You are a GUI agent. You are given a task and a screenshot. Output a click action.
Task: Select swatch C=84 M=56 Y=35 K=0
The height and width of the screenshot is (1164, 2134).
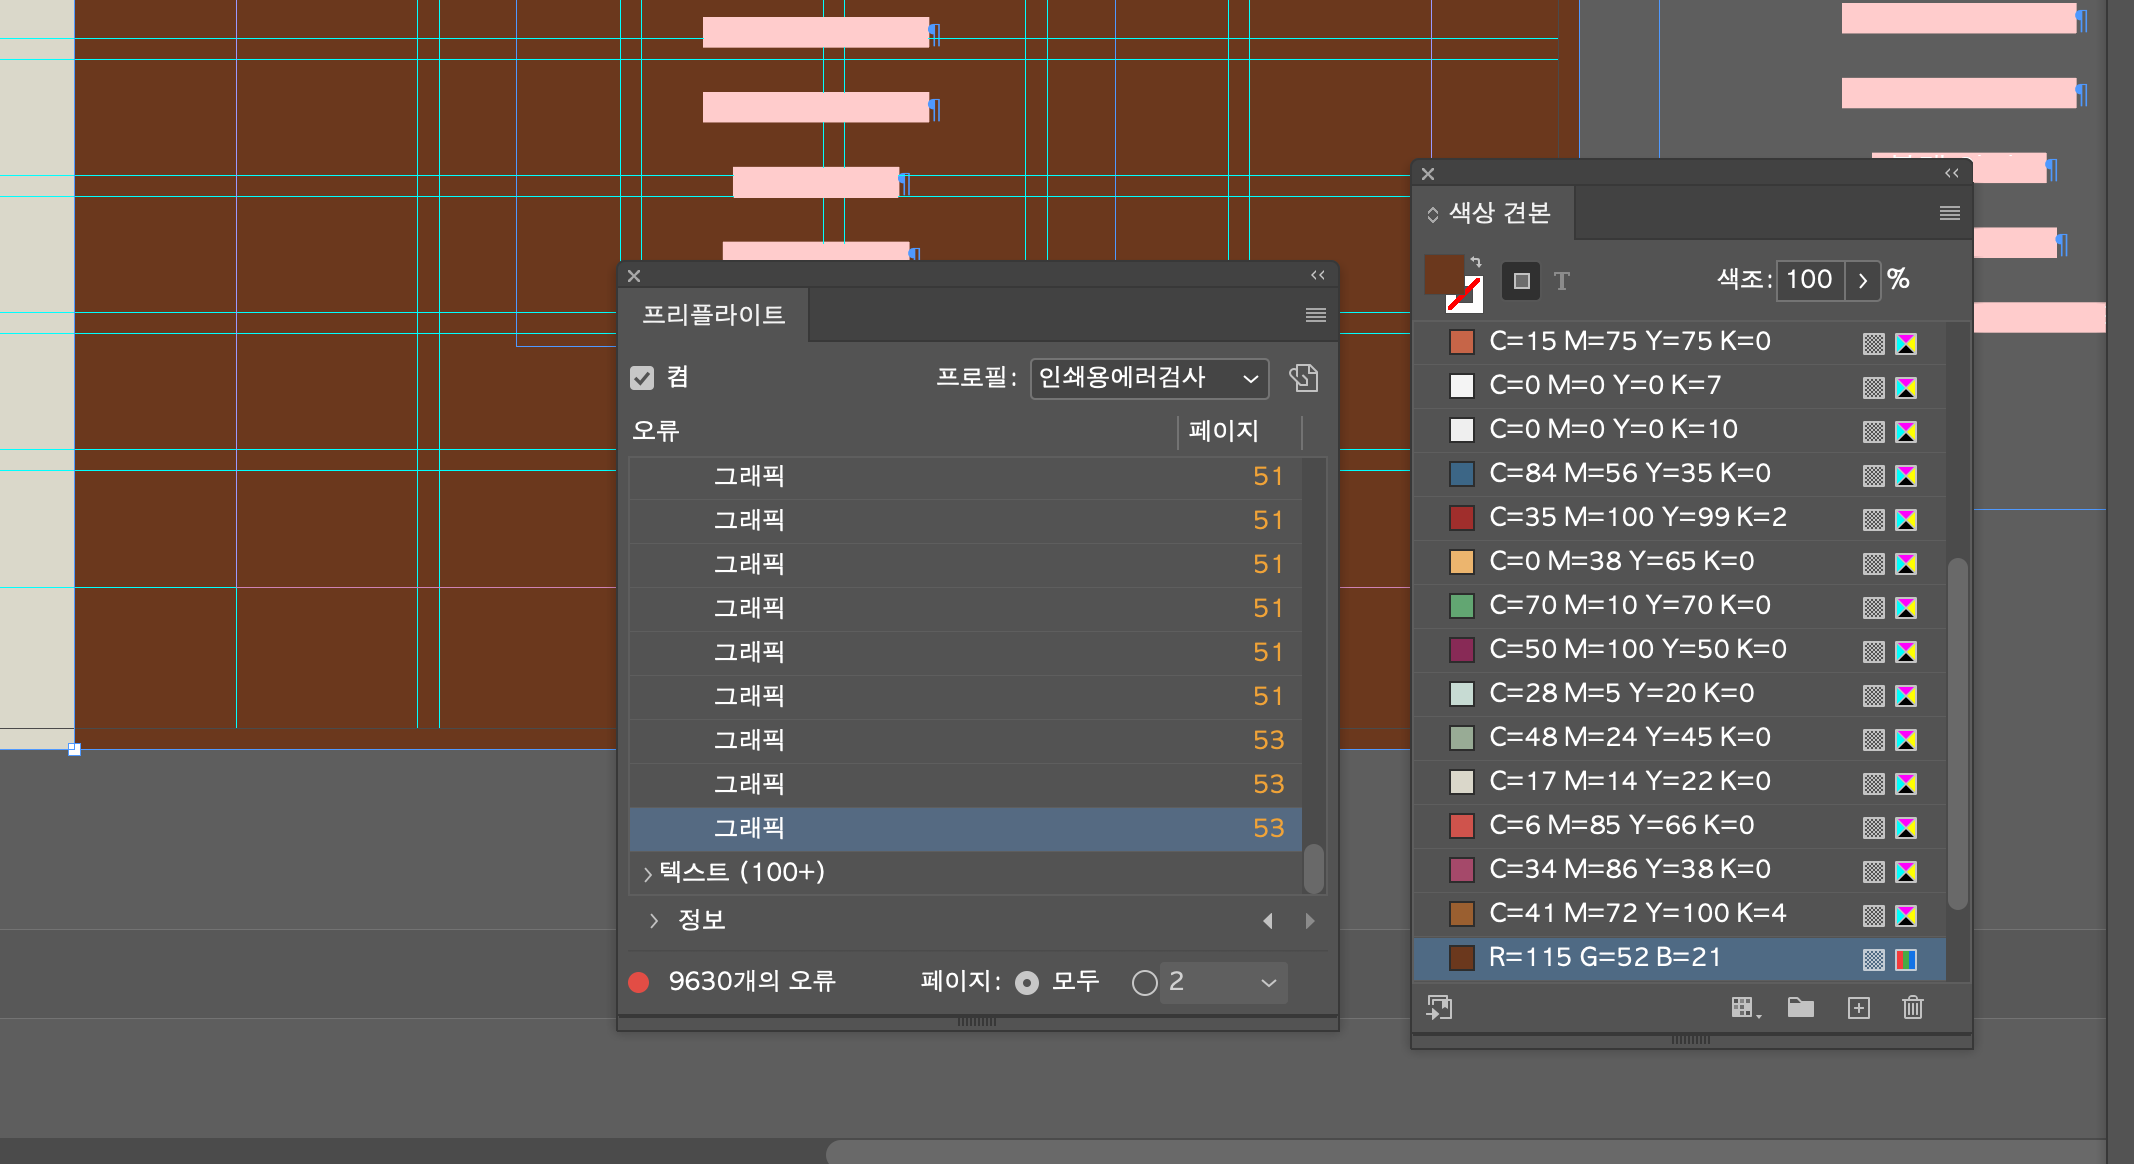click(x=1629, y=473)
